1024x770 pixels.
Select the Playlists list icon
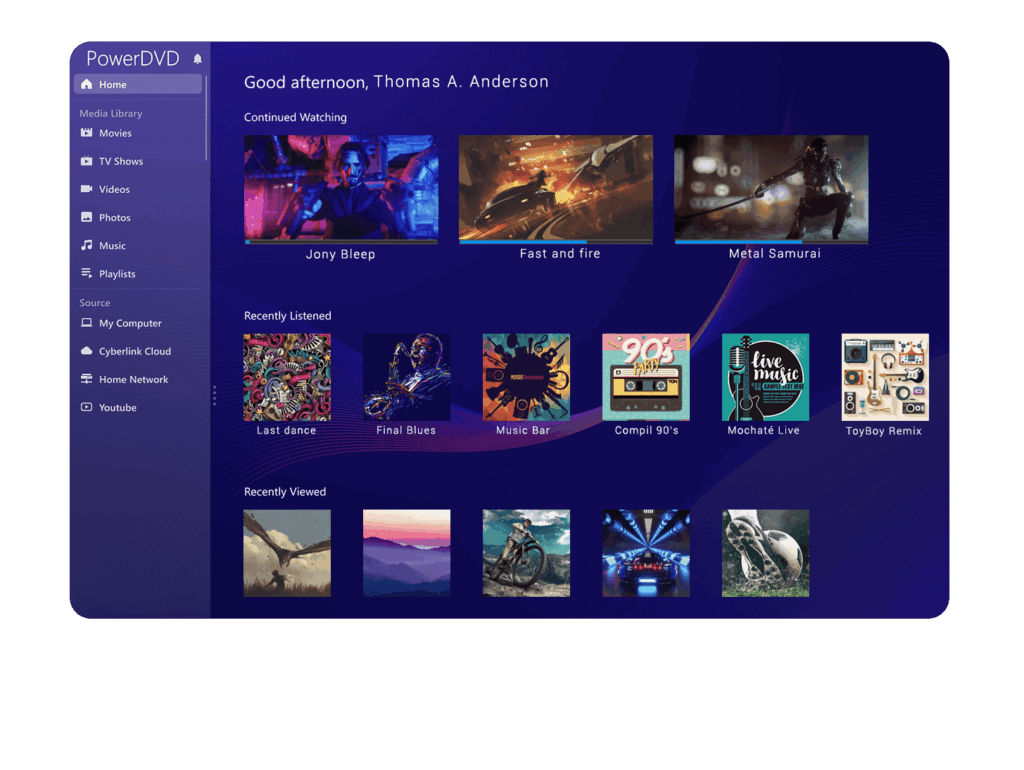(x=86, y=273)
